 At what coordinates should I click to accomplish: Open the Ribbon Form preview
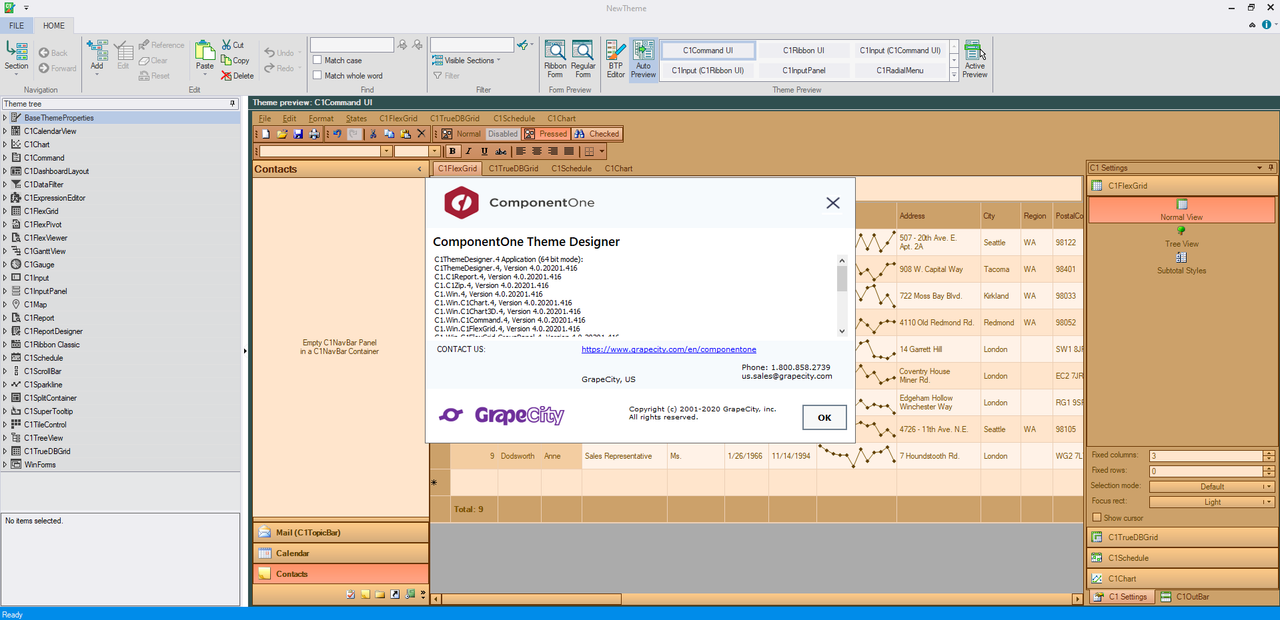tap(554, 59)
